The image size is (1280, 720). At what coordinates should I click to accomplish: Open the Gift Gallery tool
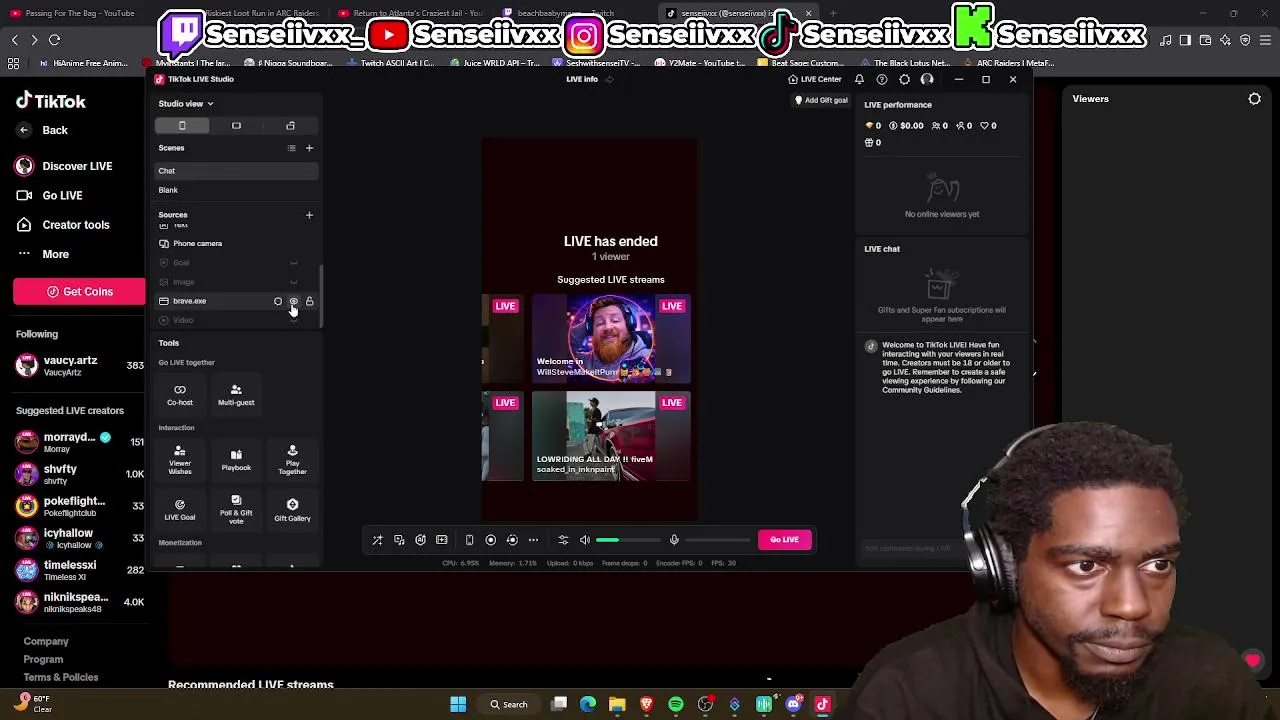tap(292, 510)
